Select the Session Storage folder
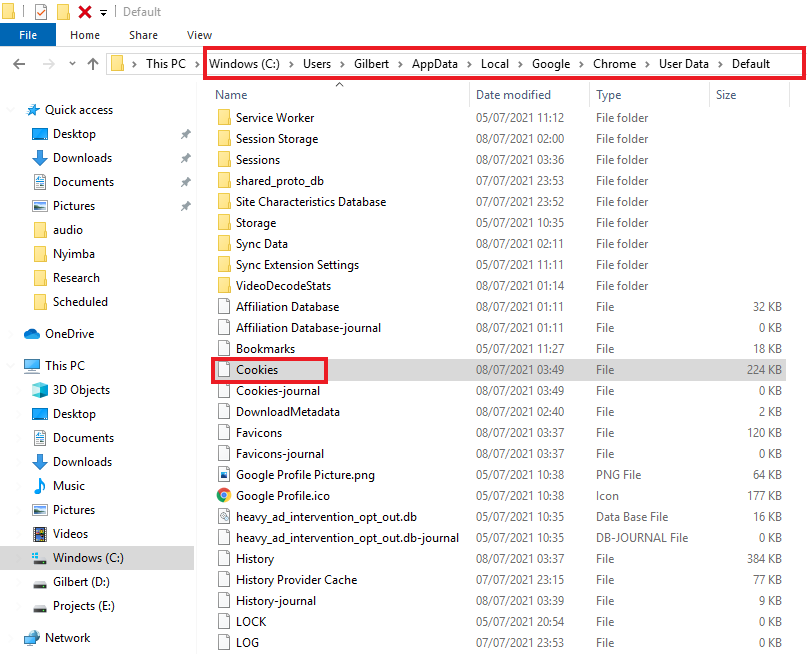Image resolution: width=807 pixels, height=654 pixels. 277,139
